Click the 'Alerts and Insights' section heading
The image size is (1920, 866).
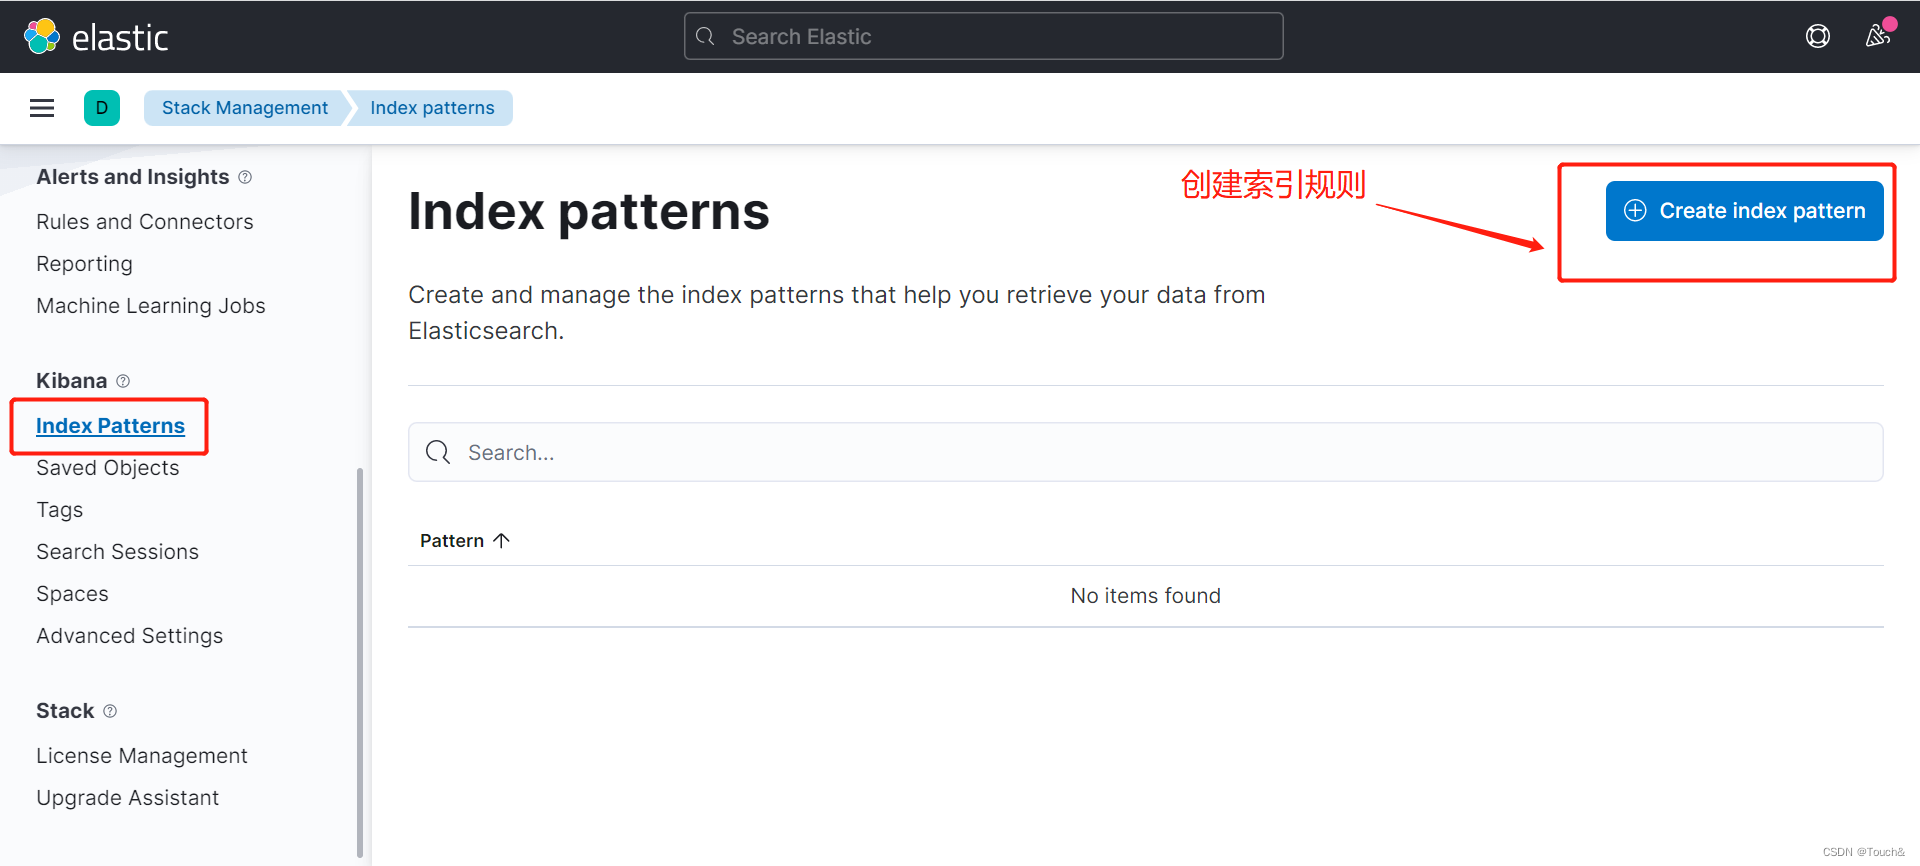[x=133, y=177]
